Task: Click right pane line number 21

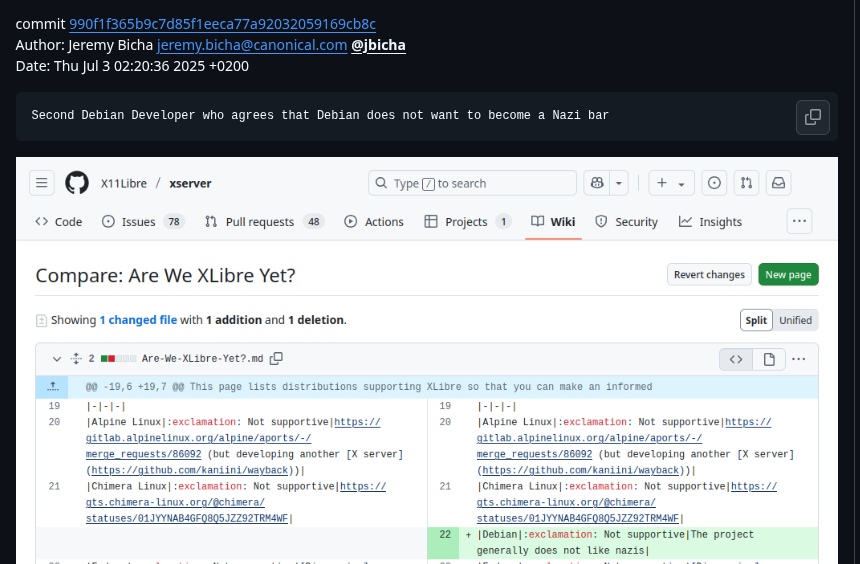Action: click(445, 486)
